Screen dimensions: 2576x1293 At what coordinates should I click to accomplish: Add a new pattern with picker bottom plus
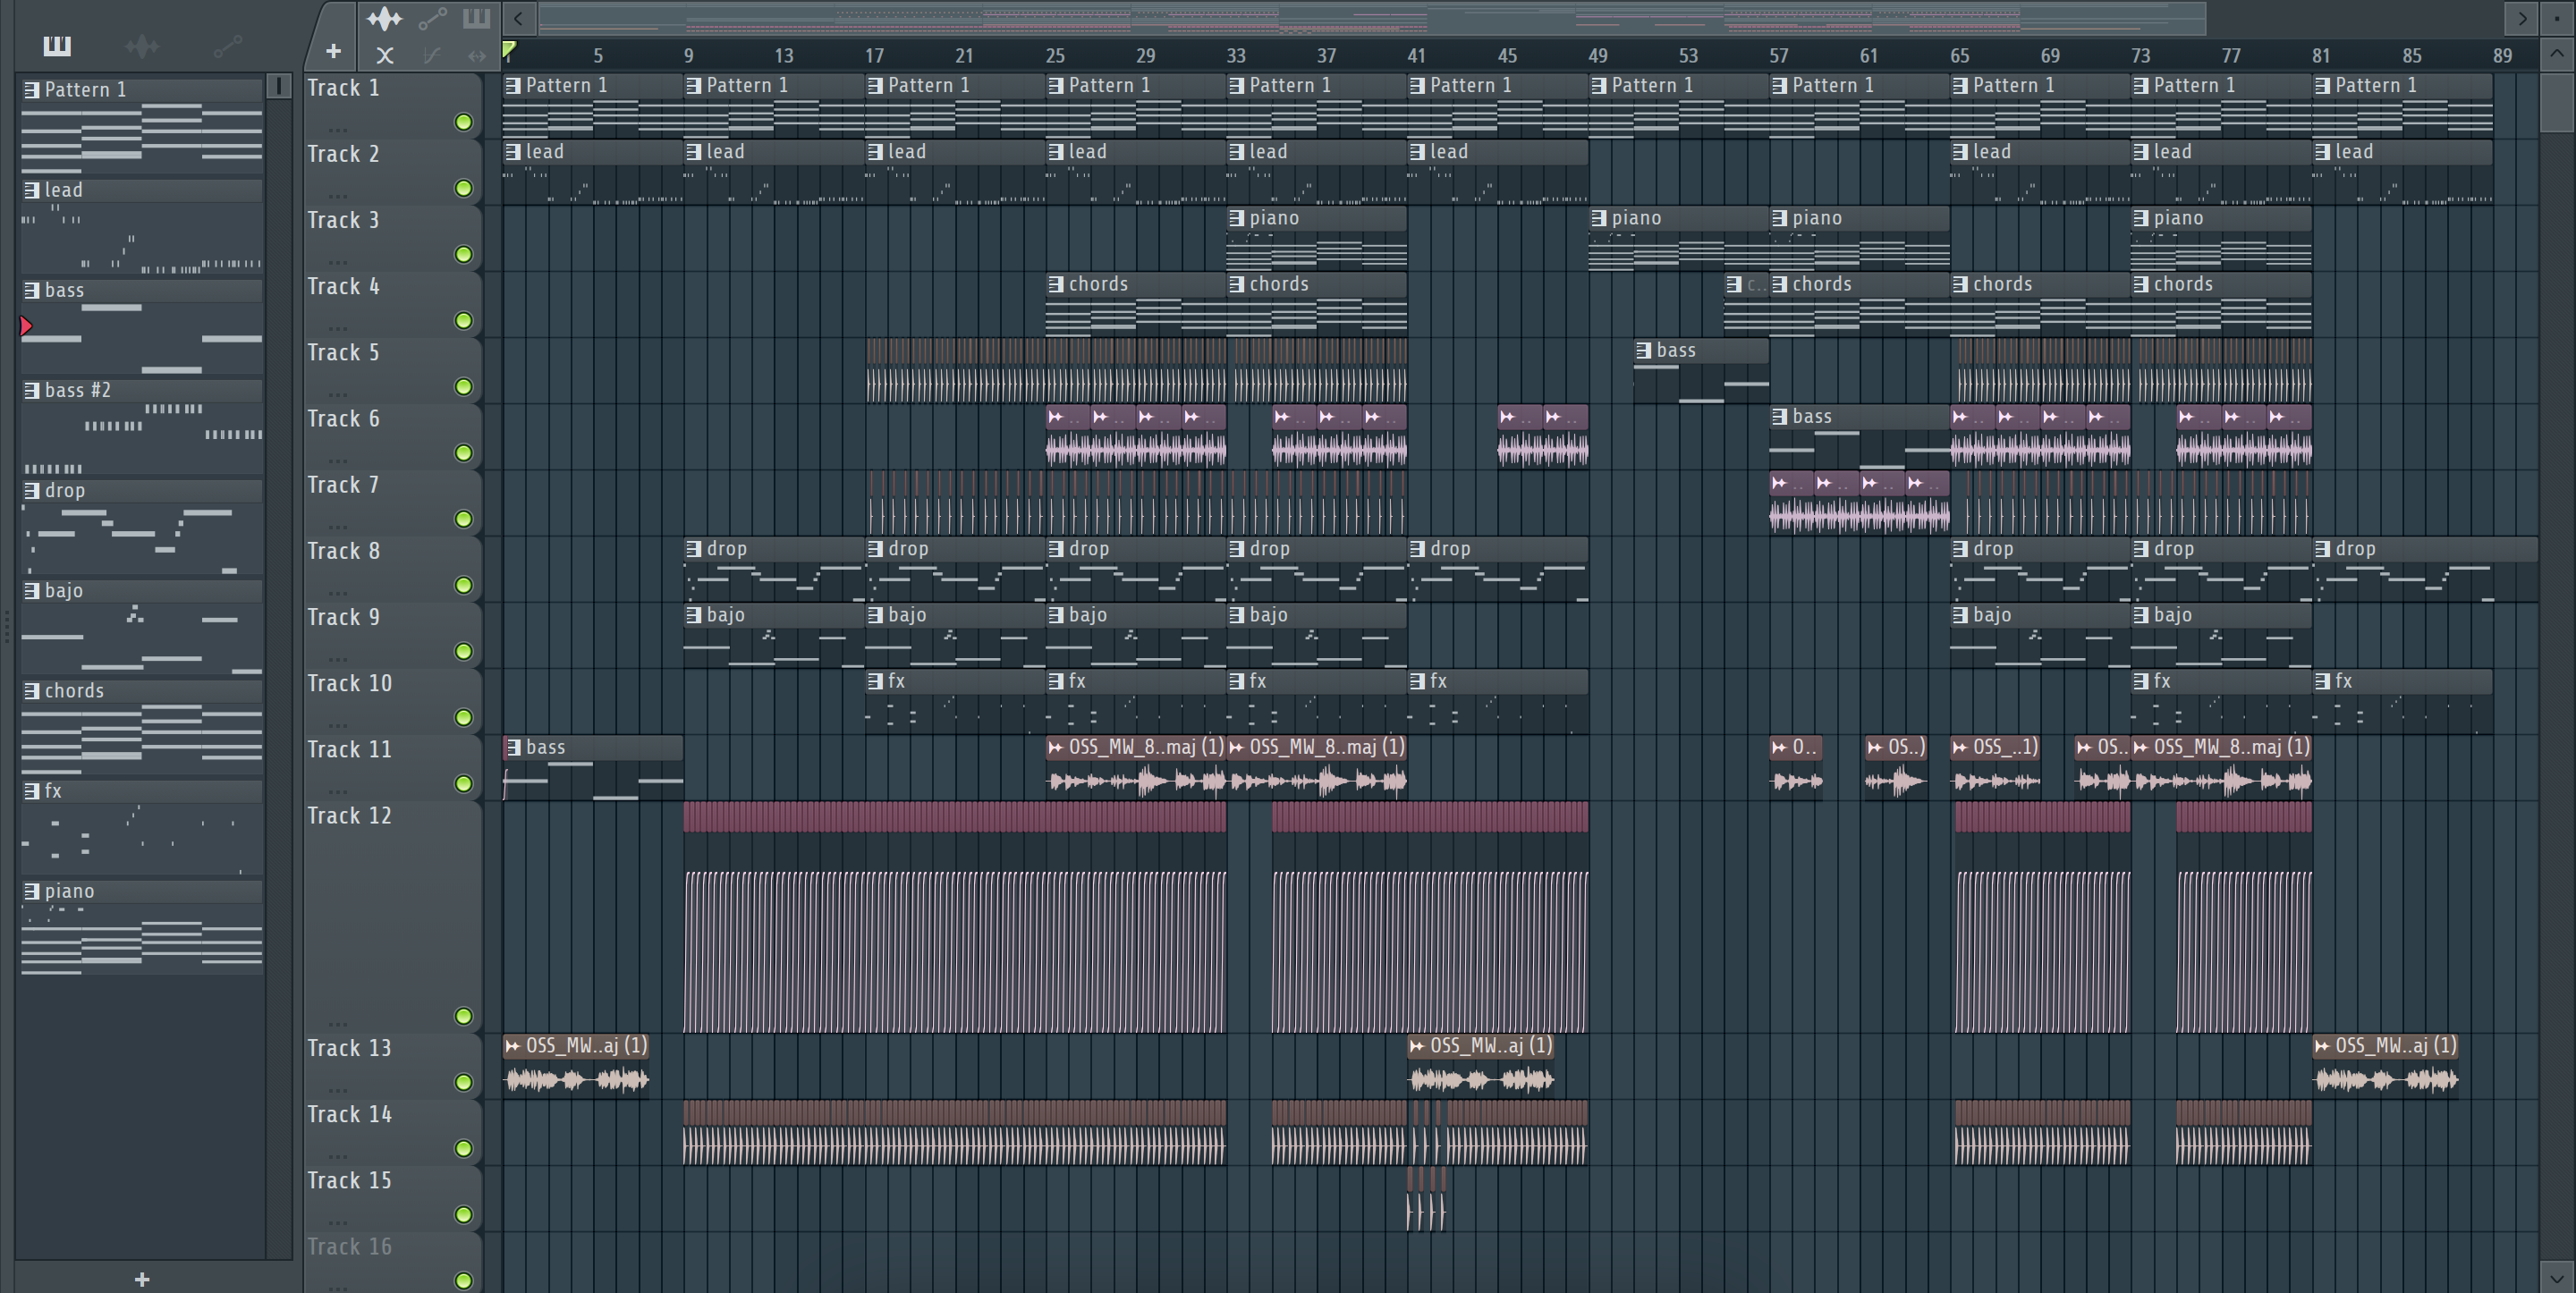142,1279
